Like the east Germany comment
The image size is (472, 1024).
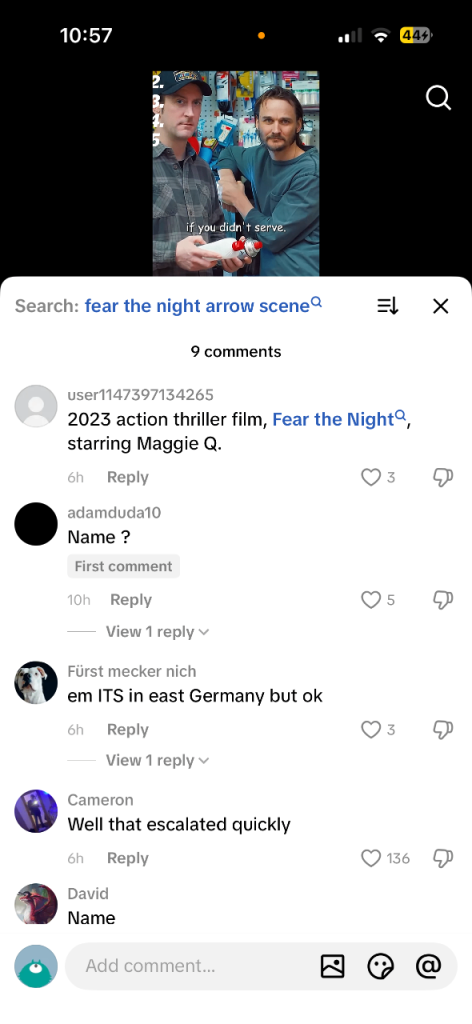click(x=371, y=729)
